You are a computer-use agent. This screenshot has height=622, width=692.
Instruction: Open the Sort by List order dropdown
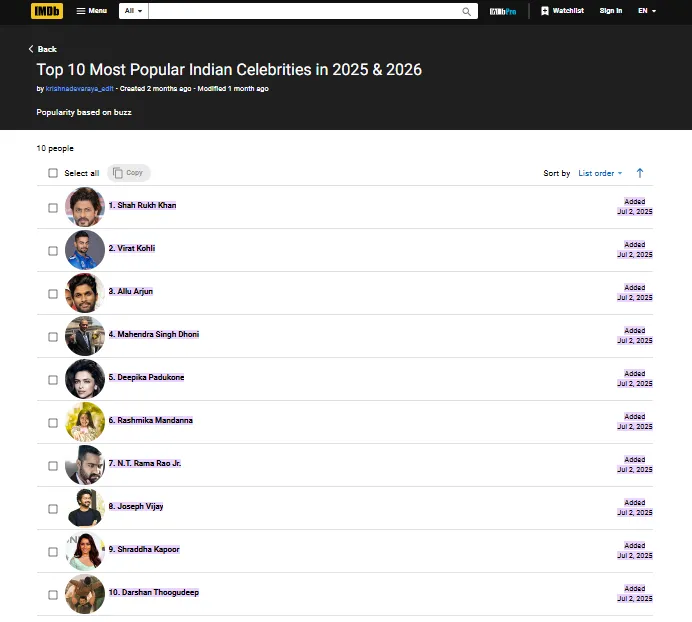pyautogui.click(x=600, y=173)
